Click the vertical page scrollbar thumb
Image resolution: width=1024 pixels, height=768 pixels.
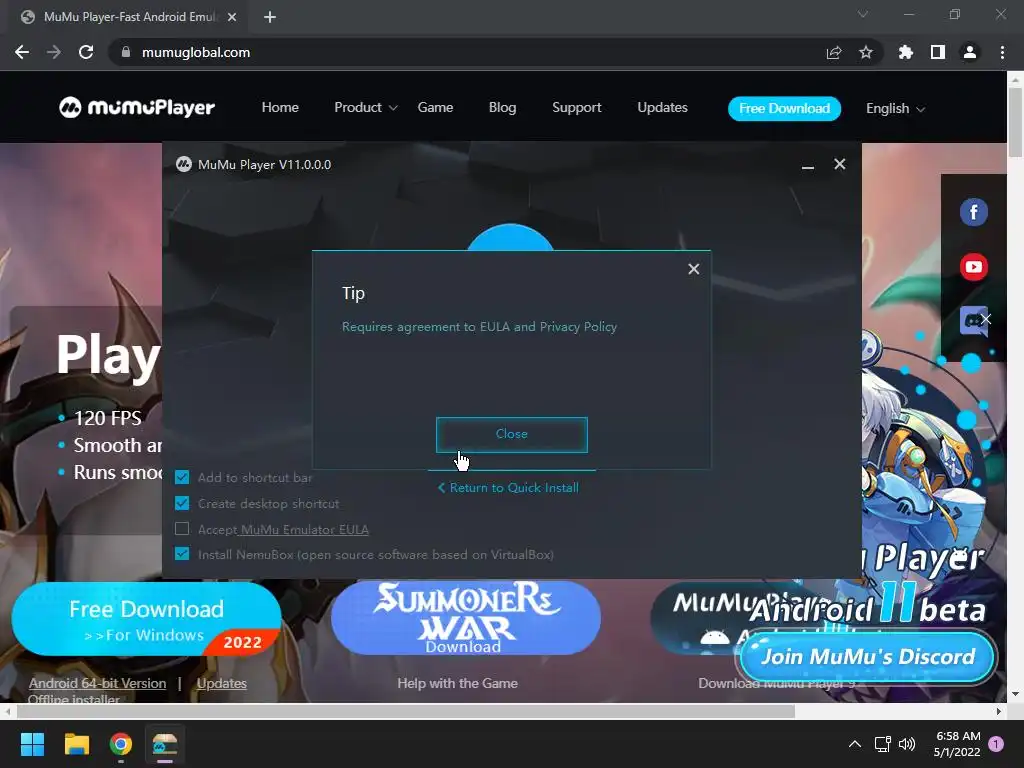[x=1015, y=122]
